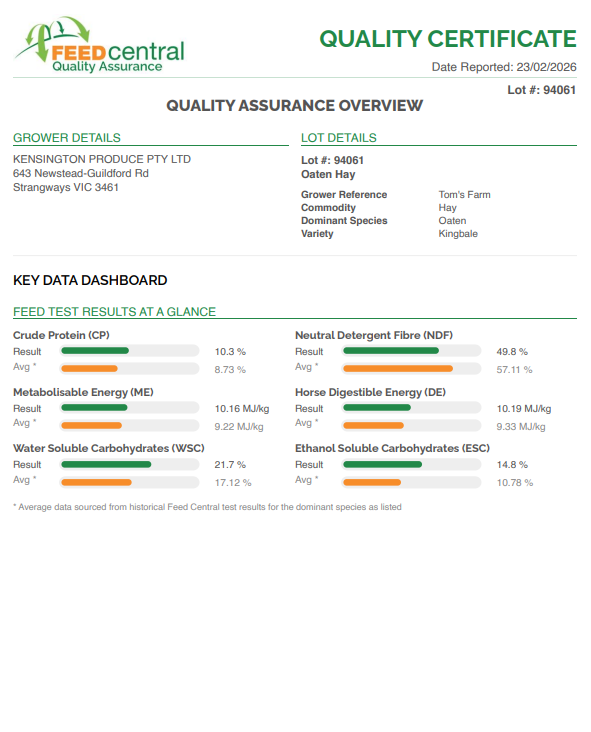Click the LOT DETAILS section heading
The width and height of the screenshot is (591, 732).
point(338,138)
